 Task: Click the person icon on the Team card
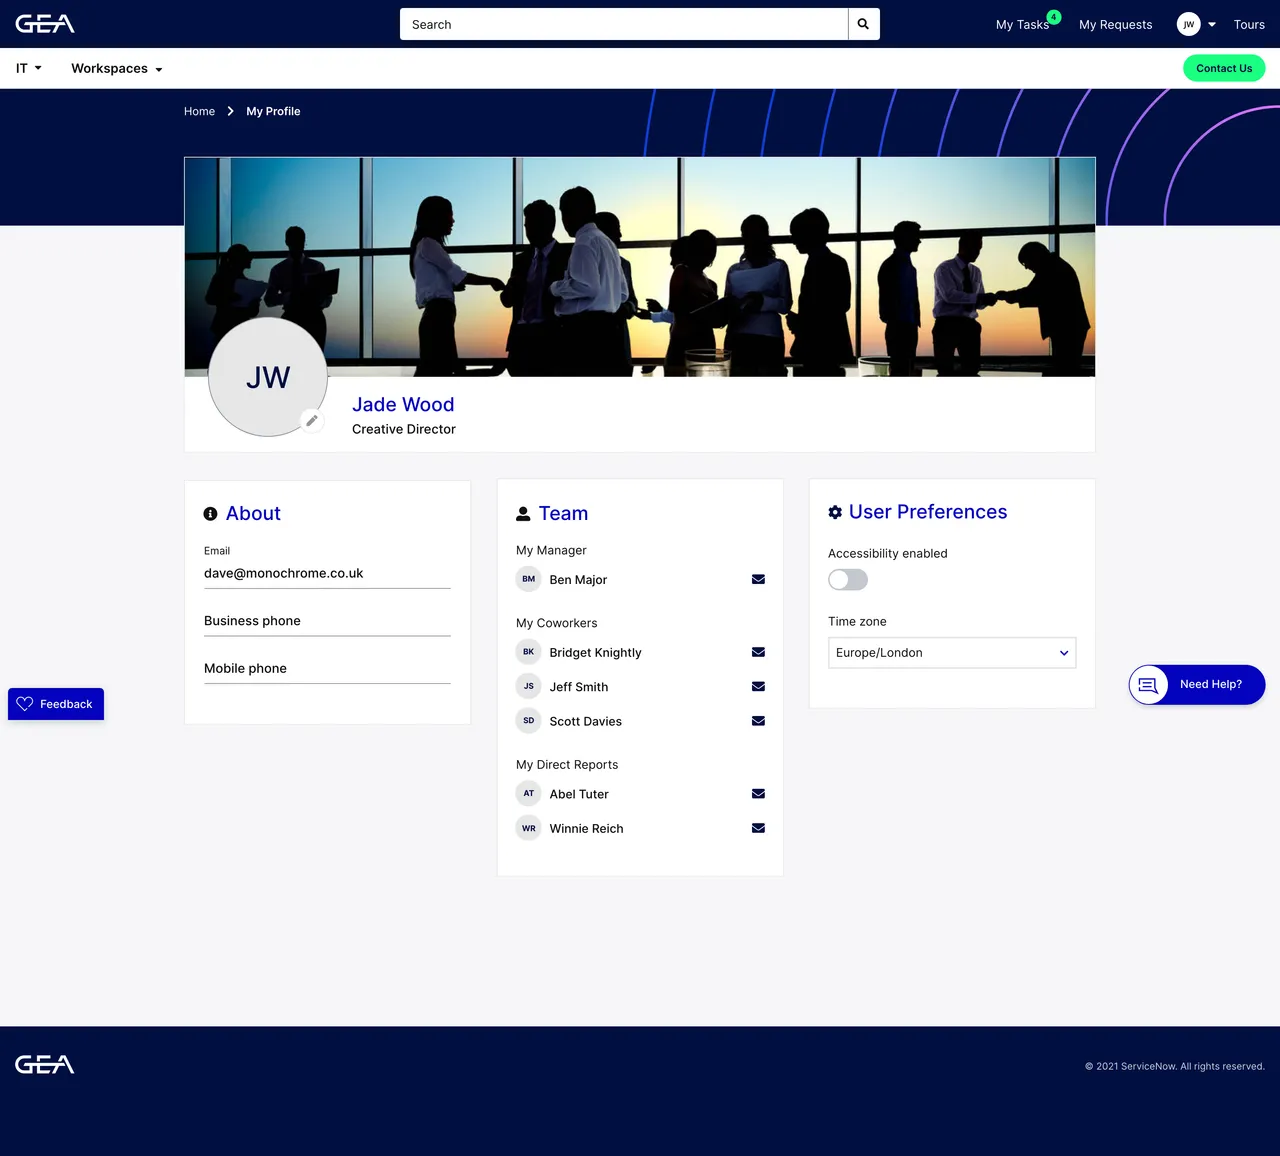(x=523, y=513)
